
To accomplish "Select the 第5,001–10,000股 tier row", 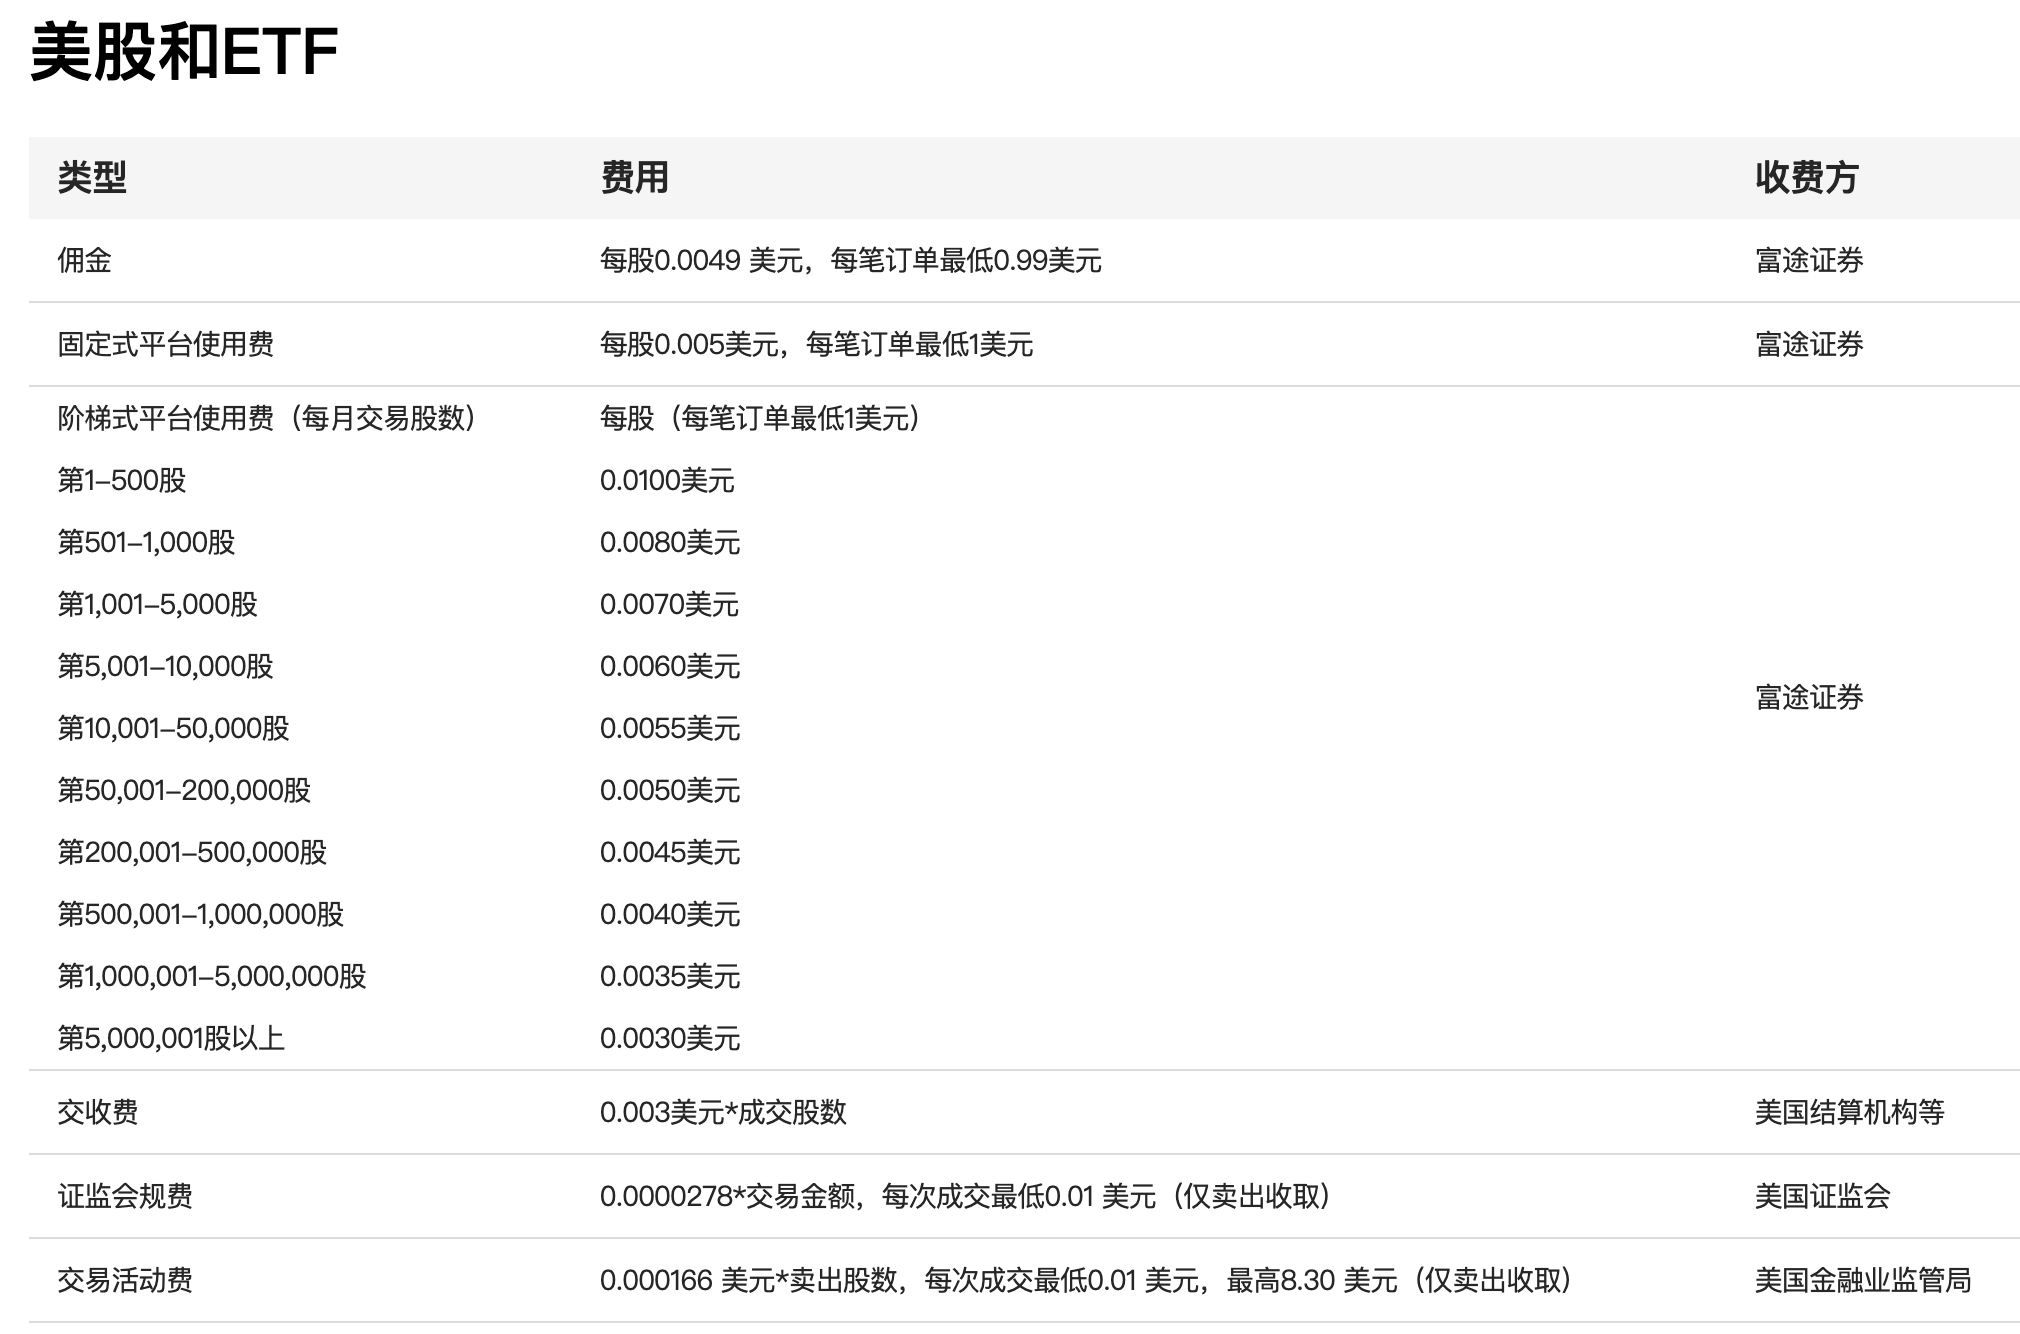I will 165,667.
